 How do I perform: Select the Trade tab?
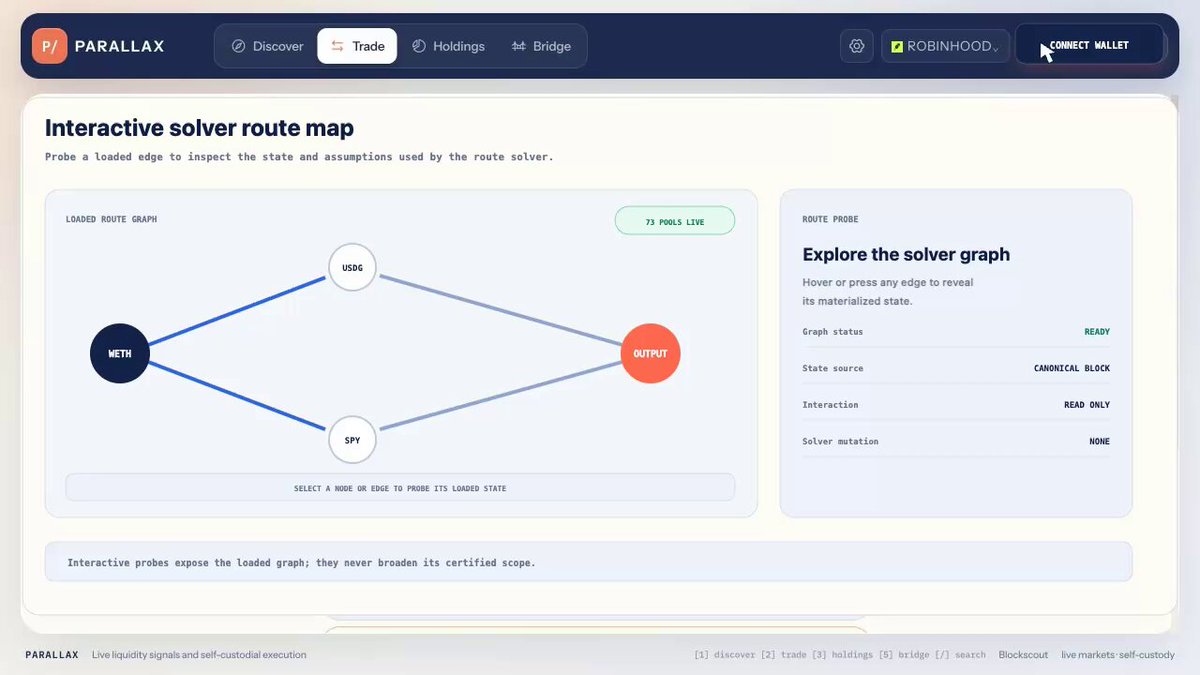pos(357,46)
